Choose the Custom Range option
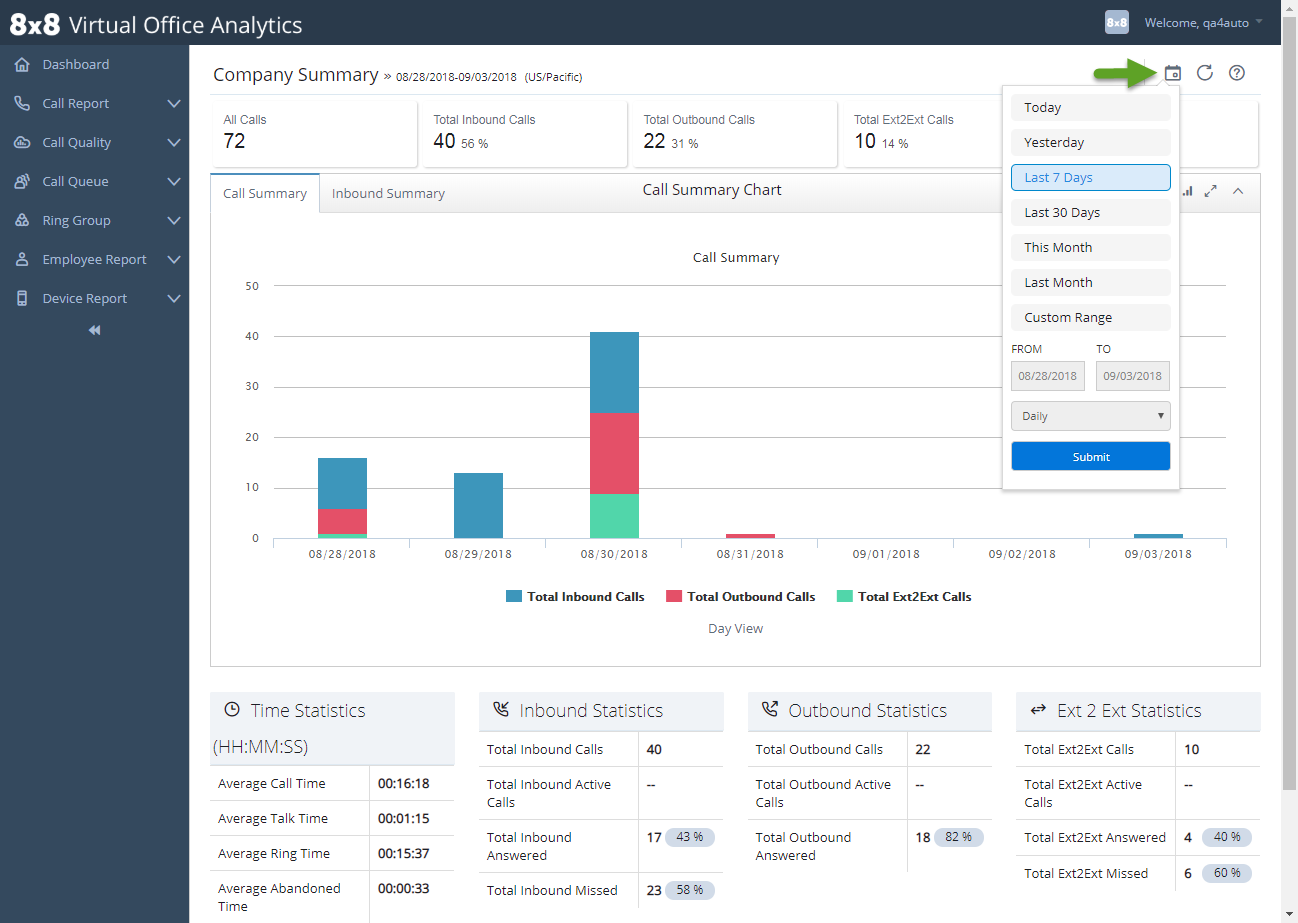1298x923 pixels. pyautogui.click(x=1090, y=317)
